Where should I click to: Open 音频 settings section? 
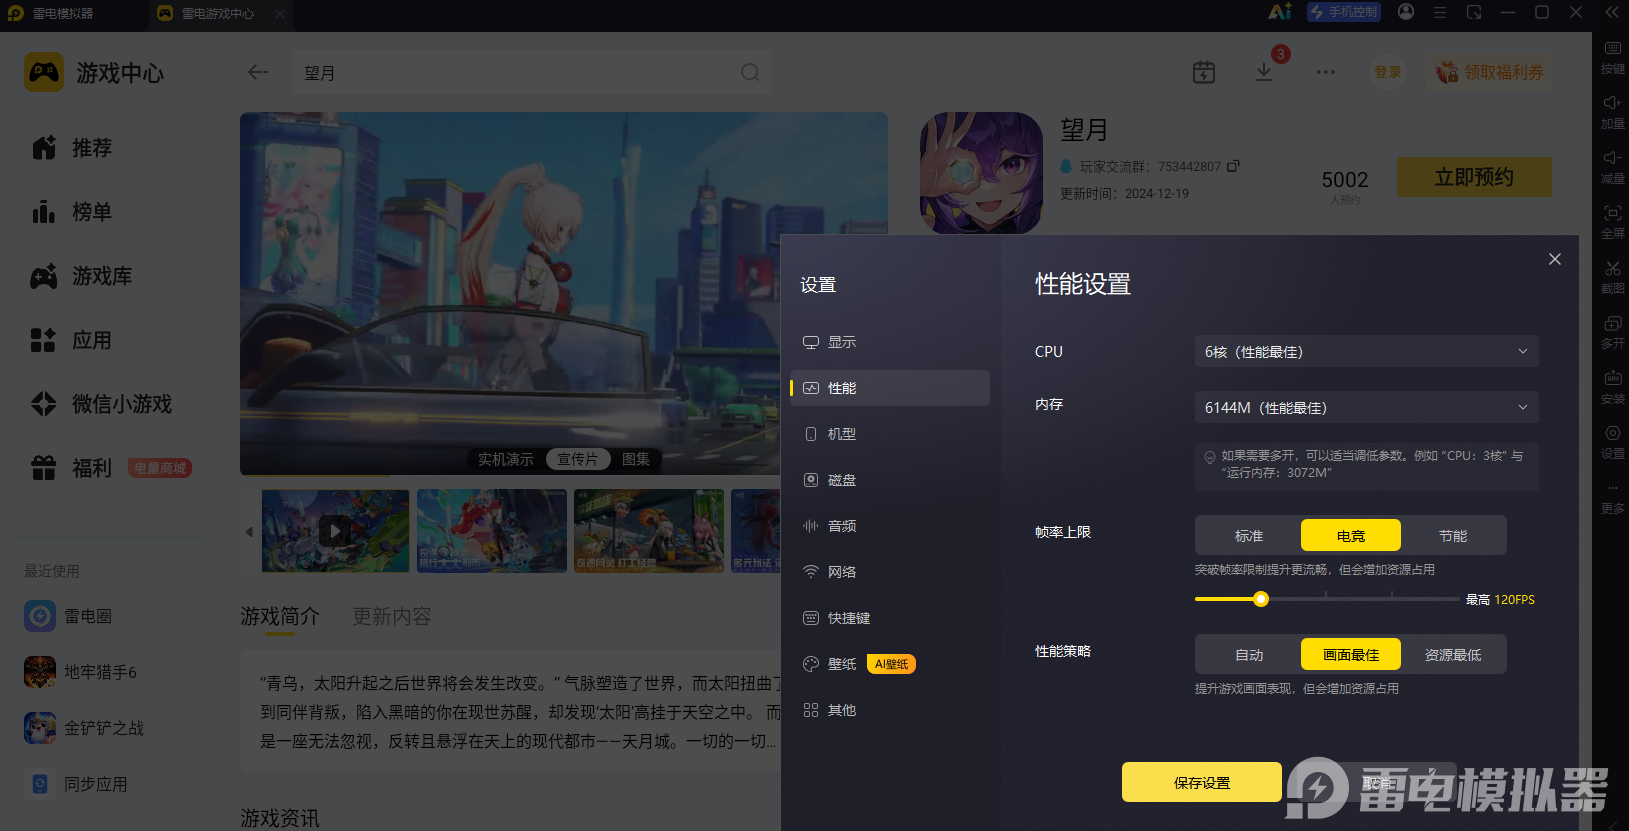tap(890, 526)
